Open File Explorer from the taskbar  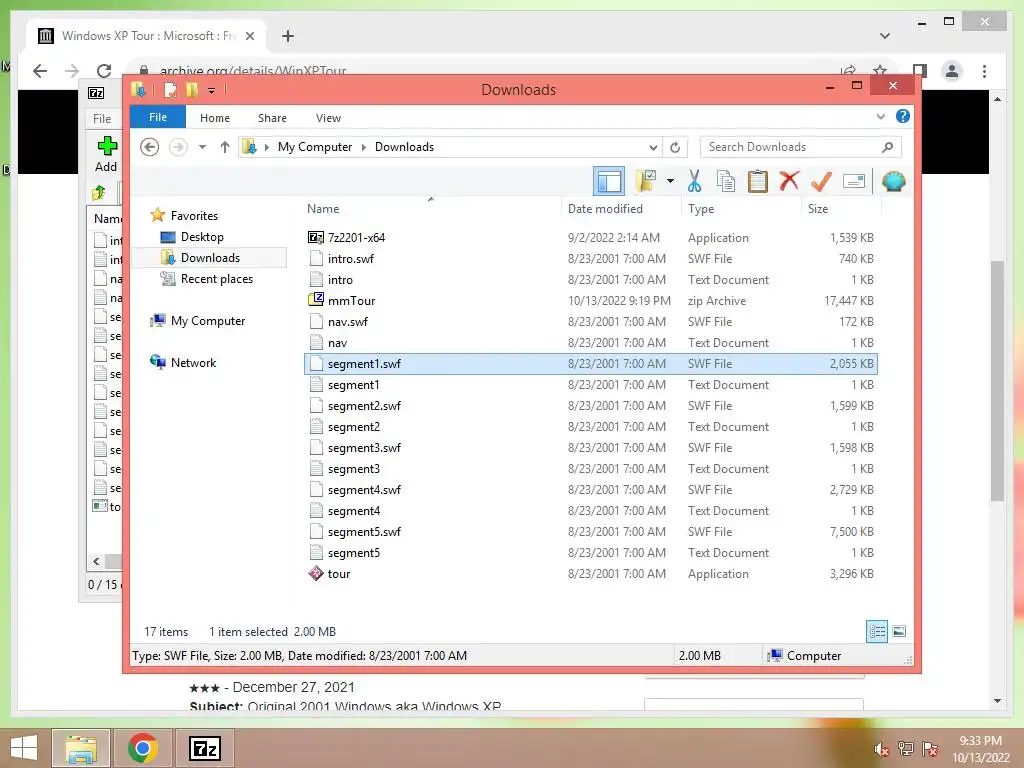pyautogui.click(x=81, y=748)
